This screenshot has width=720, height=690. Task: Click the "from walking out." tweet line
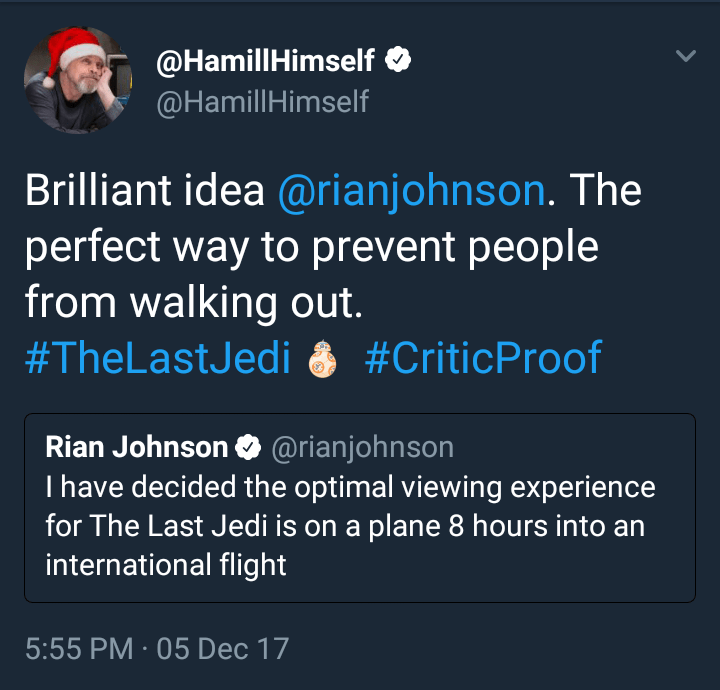pyautogui.click(x=192, y=302)
